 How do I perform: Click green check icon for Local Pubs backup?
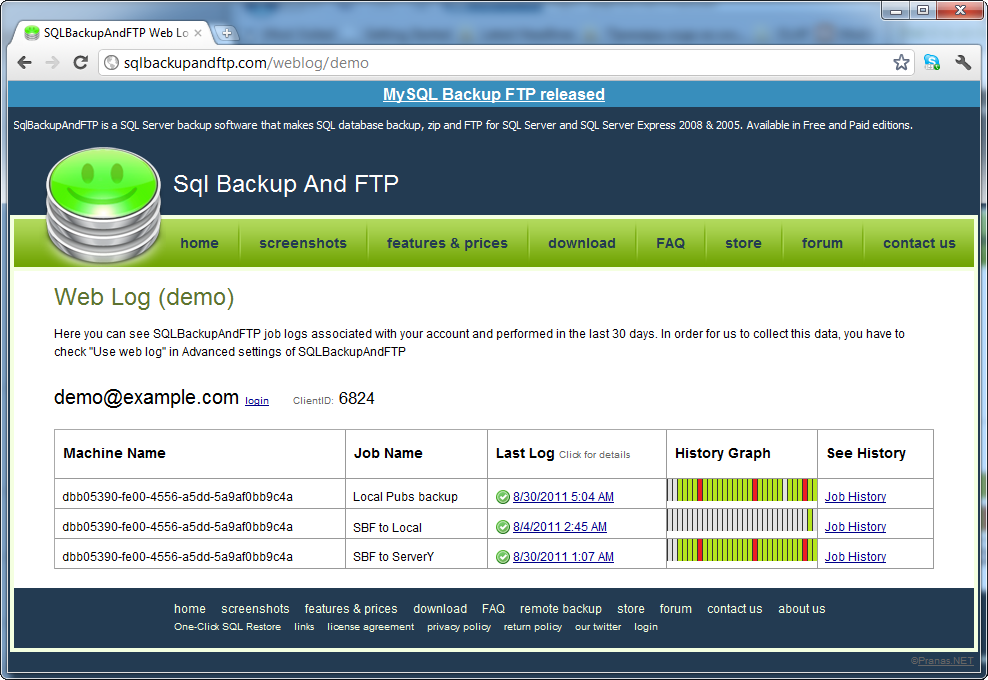coord(503,497)
